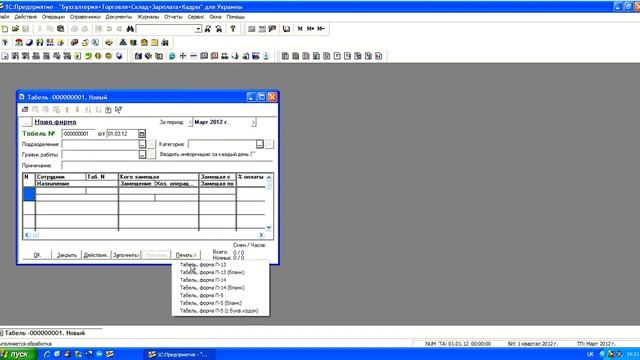Click the blue globe icon in third toolbar
The image size is (640, 360).
tap(172, 56)
